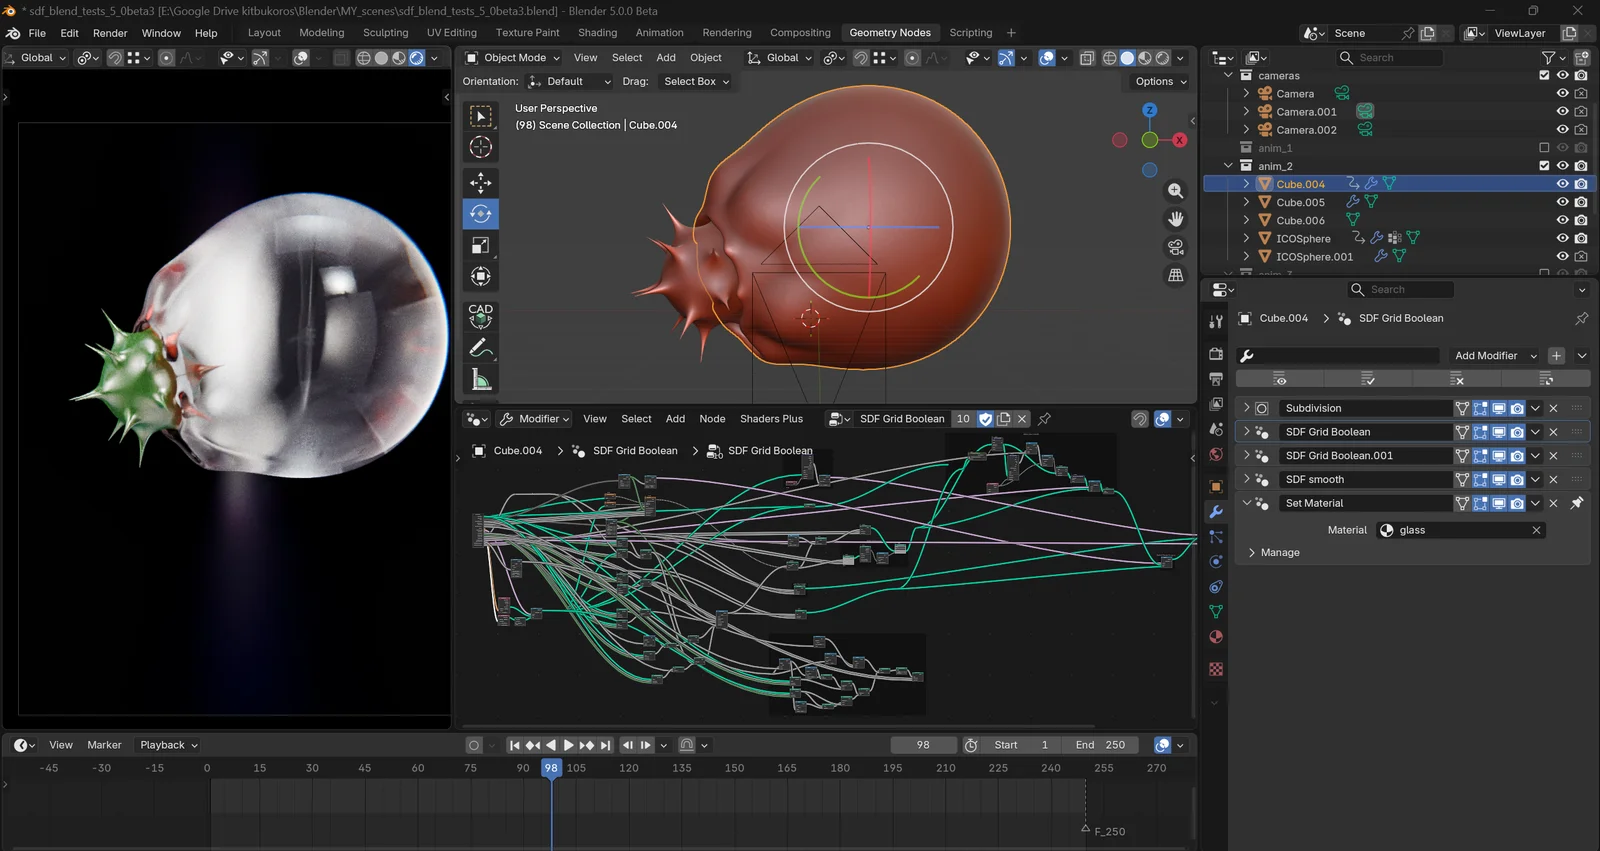Pin the node editor with pin icon

click(1045, 419)
